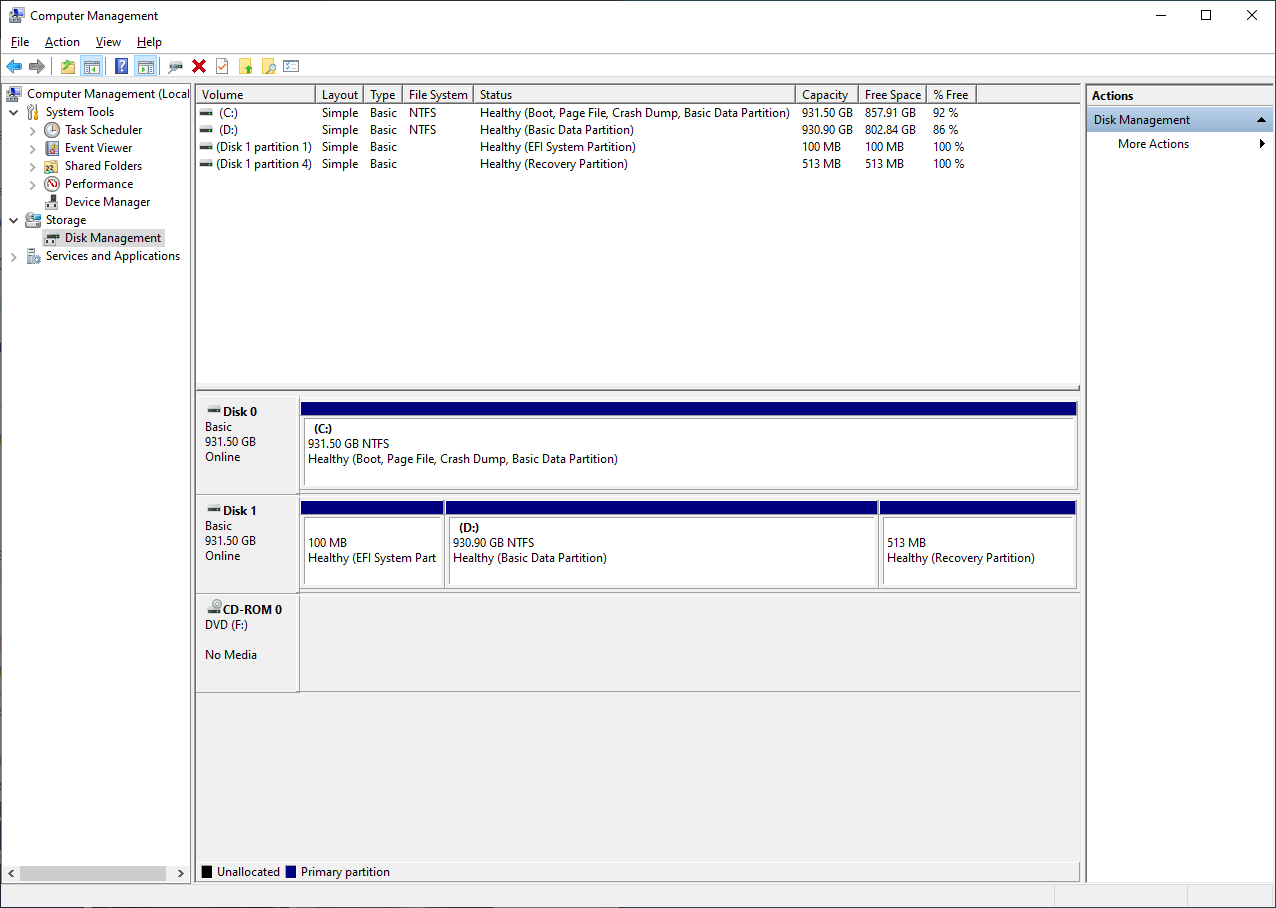The width and height of the screenshot is (1276, 908).
Task: Click the Disk Management header in the Actions pane
Action: [x=1139, y=119]
